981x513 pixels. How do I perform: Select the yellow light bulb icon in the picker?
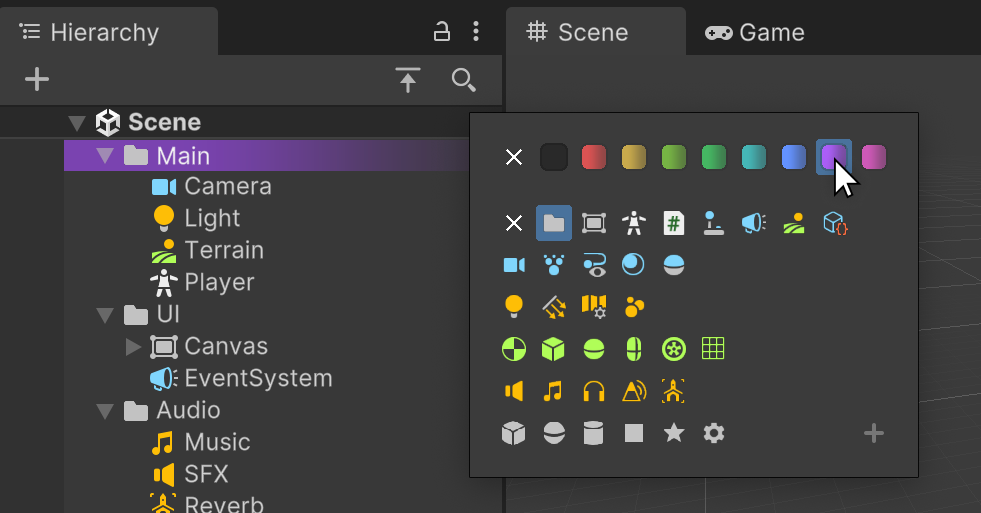pyautogui.click(x=514, y=307)
